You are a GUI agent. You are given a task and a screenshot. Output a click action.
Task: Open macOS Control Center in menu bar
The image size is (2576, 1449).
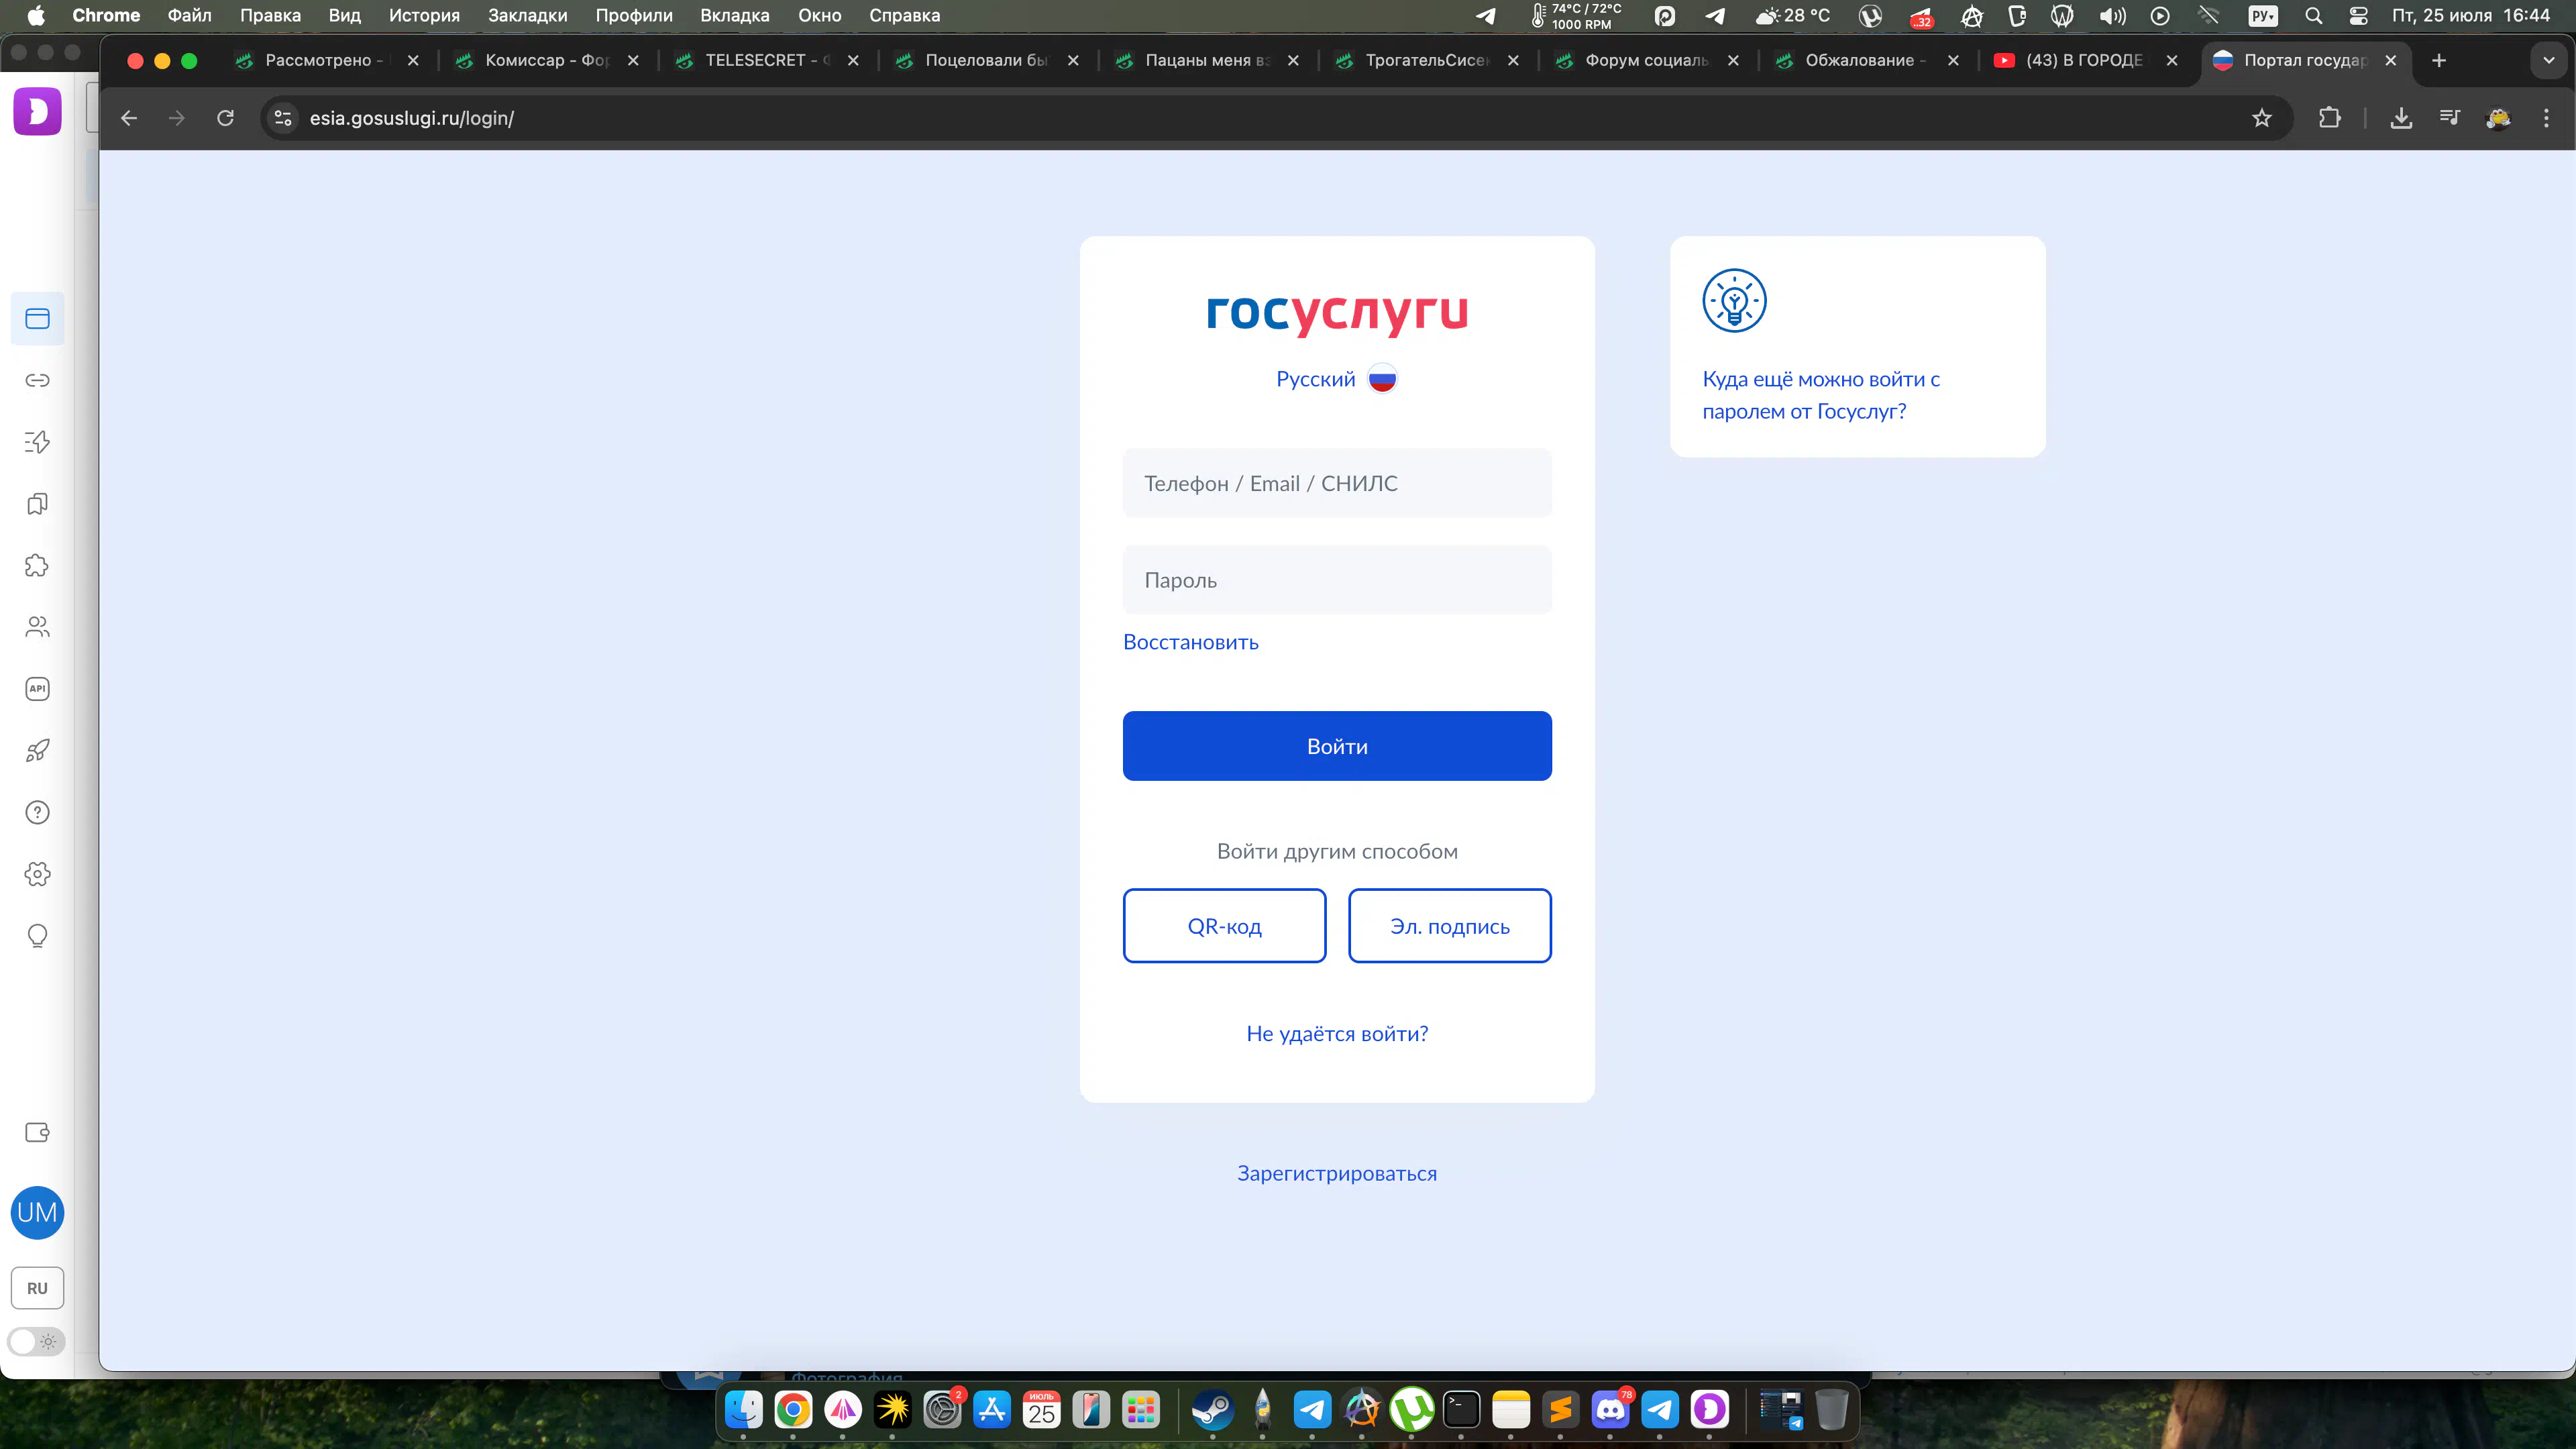tap(2358, 15)
